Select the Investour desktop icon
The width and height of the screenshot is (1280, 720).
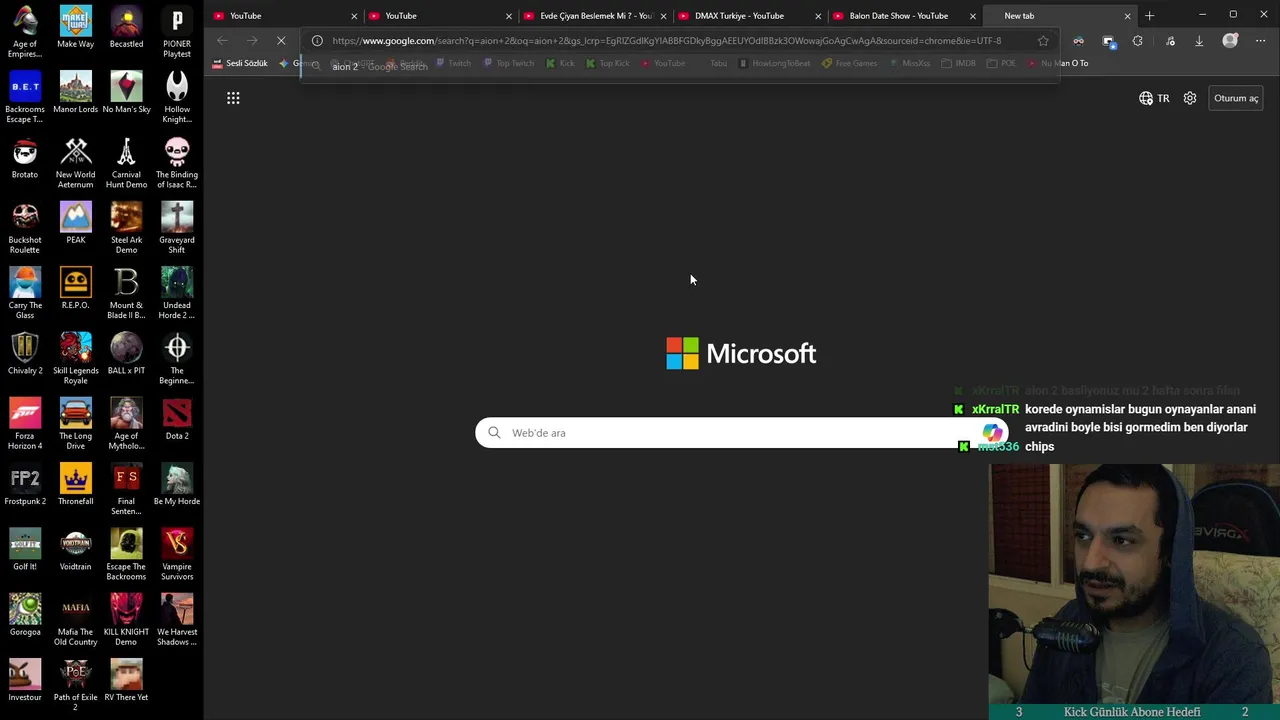(25, 680)
